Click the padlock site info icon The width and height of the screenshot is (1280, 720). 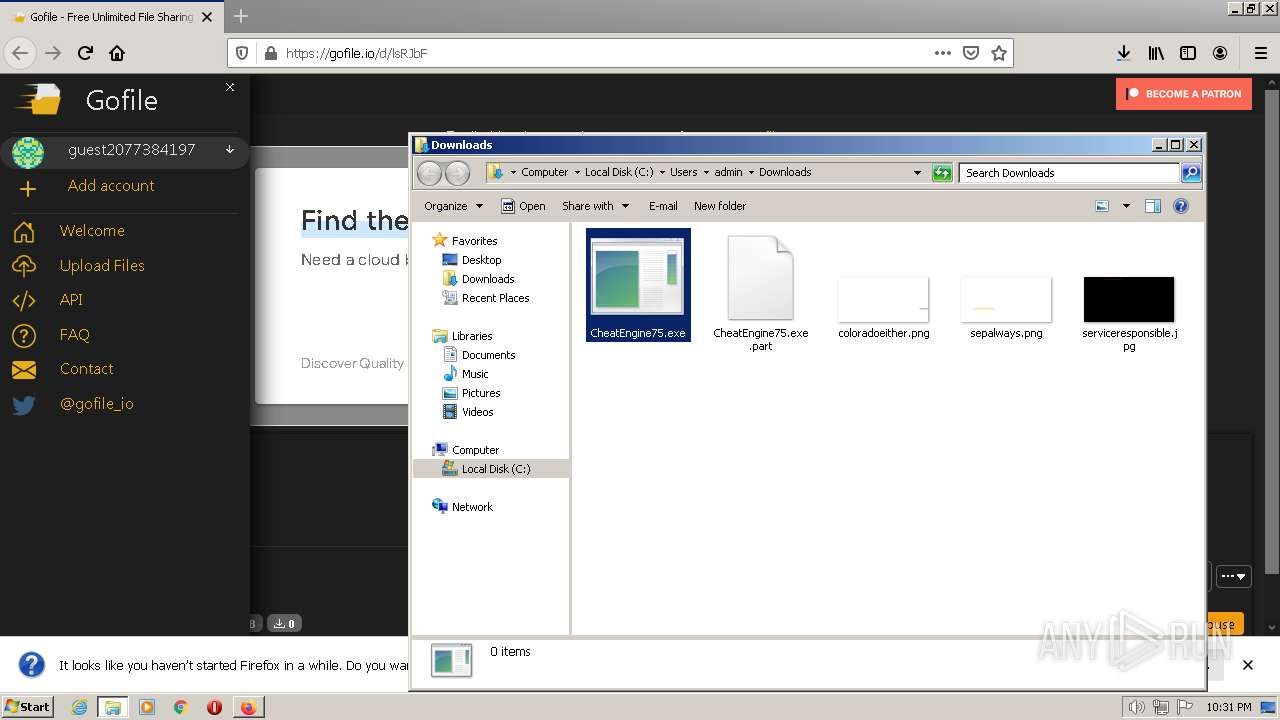(x=269, y=53)
